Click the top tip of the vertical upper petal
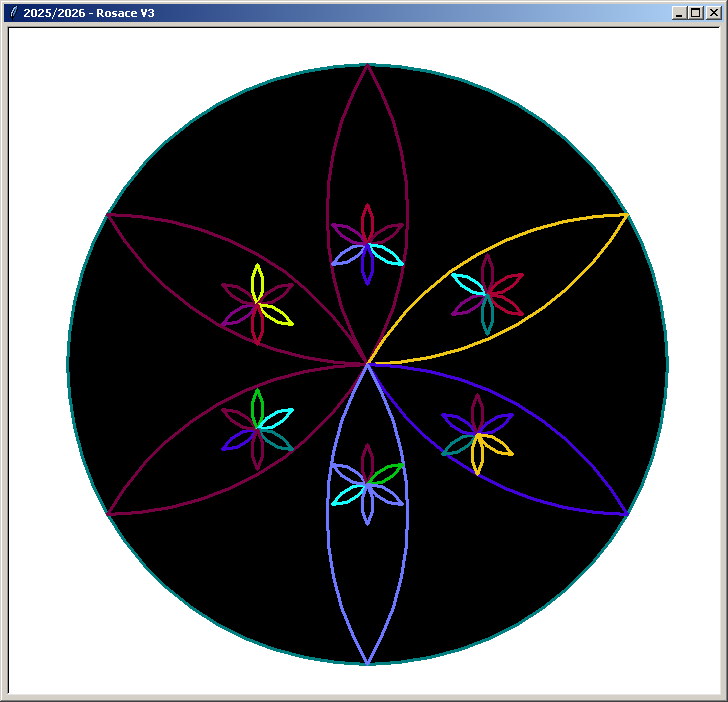 (368, 66)
